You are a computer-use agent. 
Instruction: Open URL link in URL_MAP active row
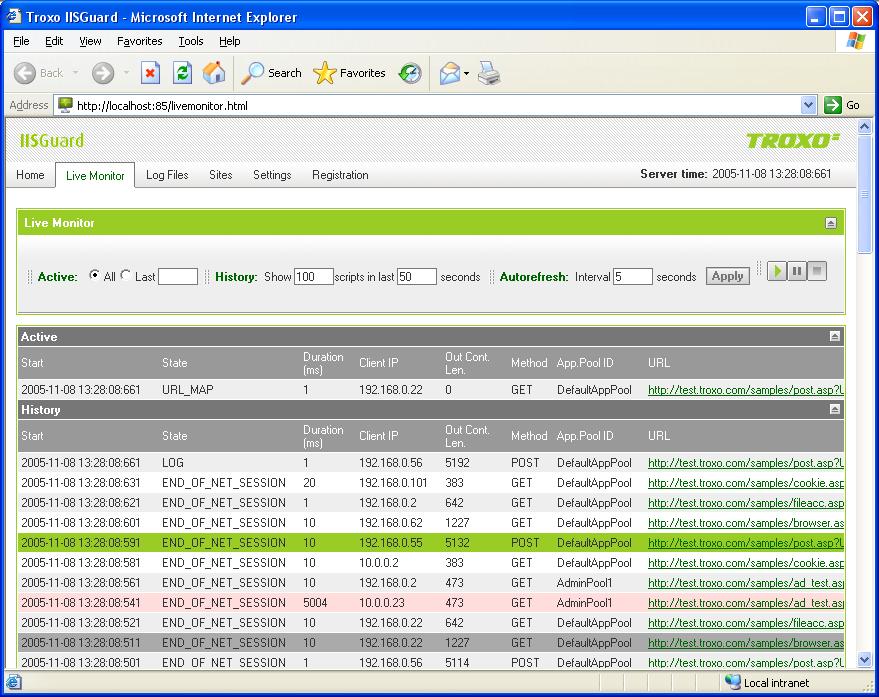click(746, 390)
